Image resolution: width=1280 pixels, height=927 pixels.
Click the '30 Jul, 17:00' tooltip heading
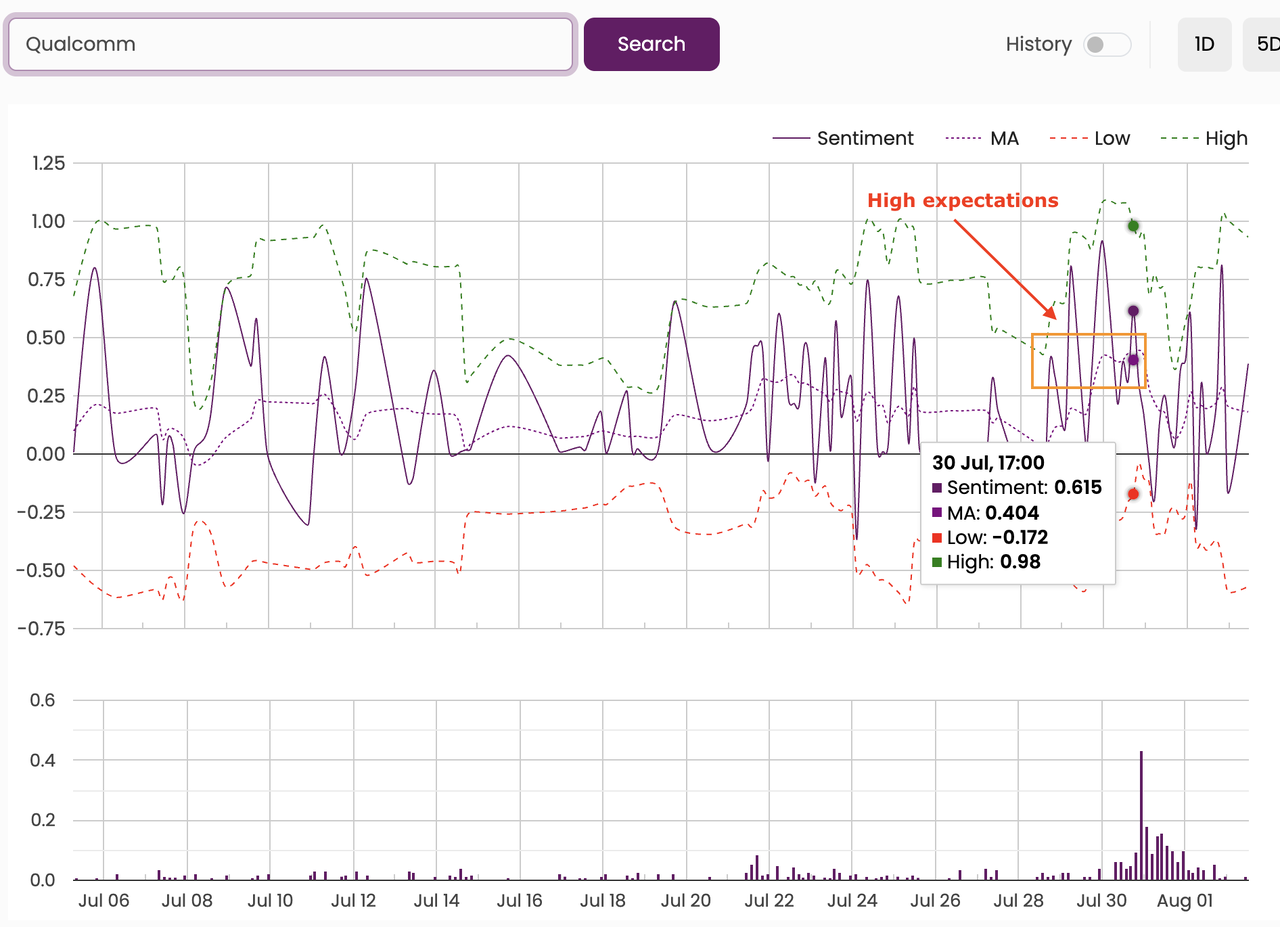coord(988,462)
